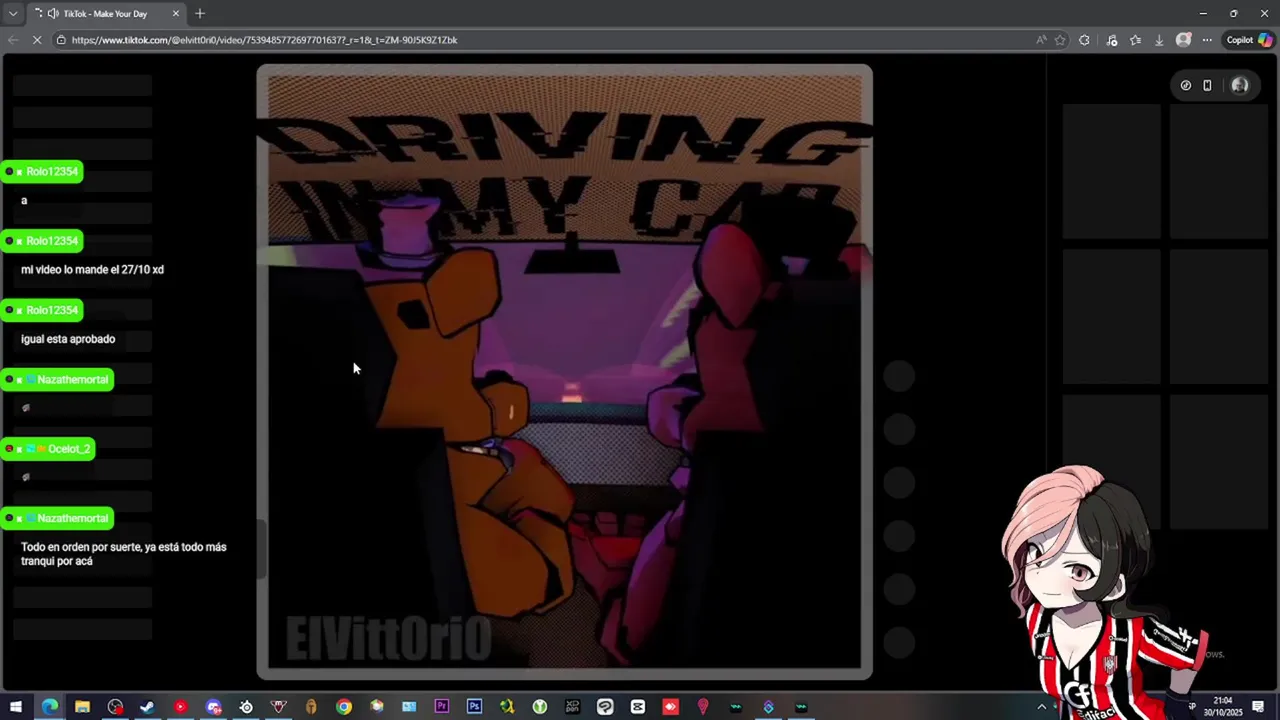Image resolution: width=1280 pixels, height=720 pixels.
Task: Open Read aloud in address bar
Action: click(x=1041, y=40)
